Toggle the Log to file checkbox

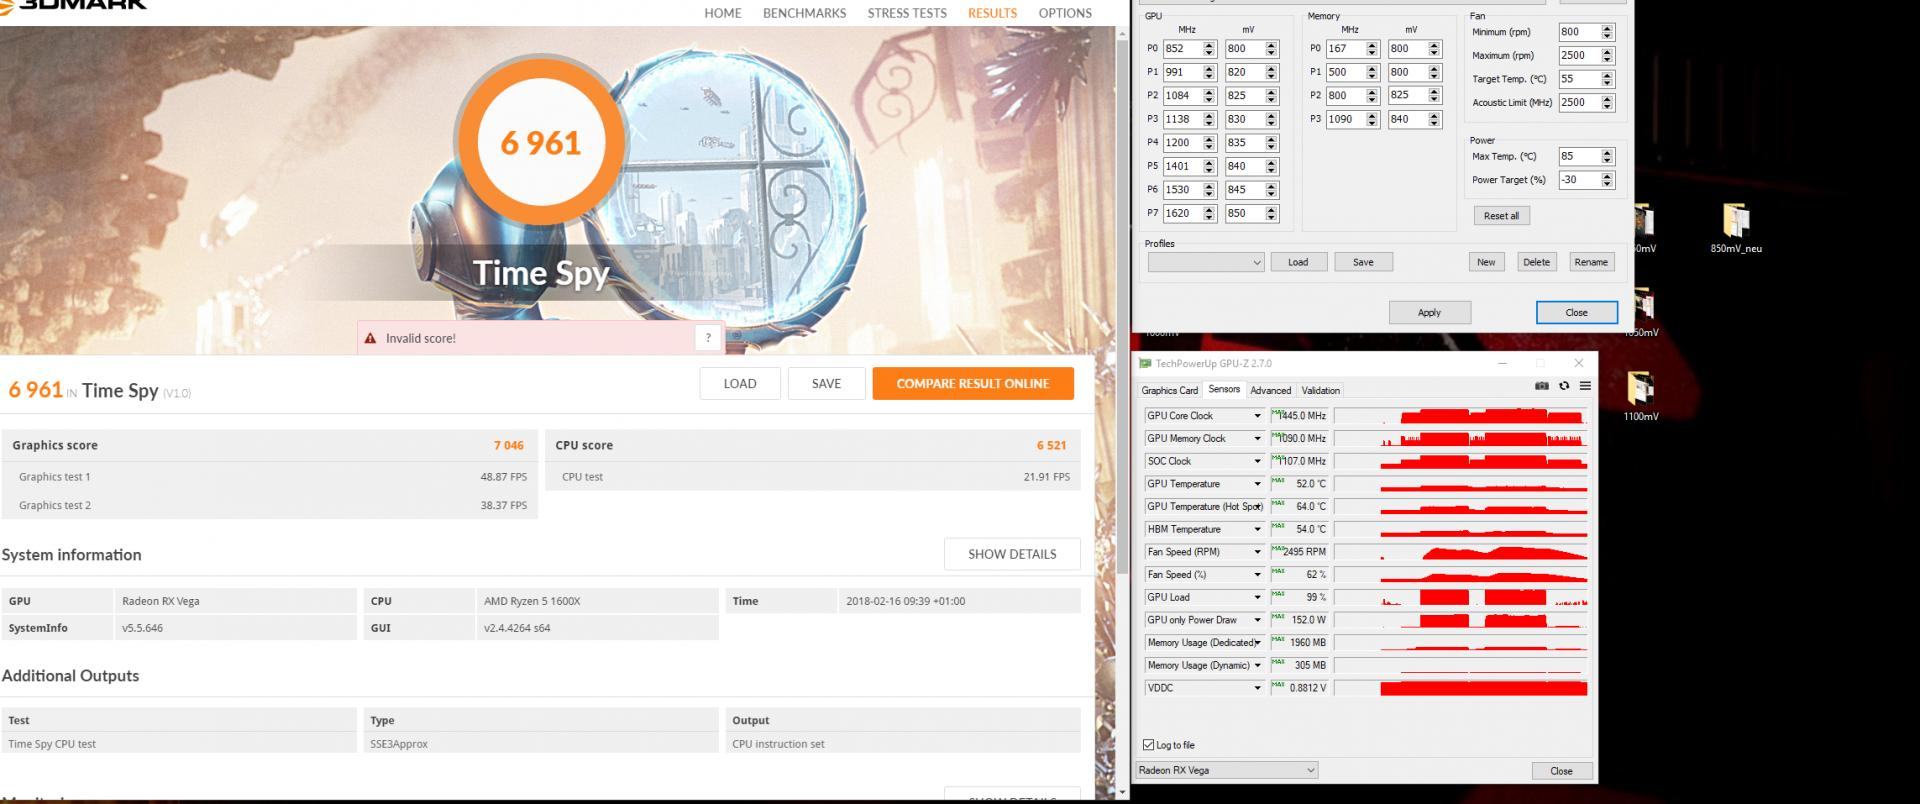pos(1148,745)
